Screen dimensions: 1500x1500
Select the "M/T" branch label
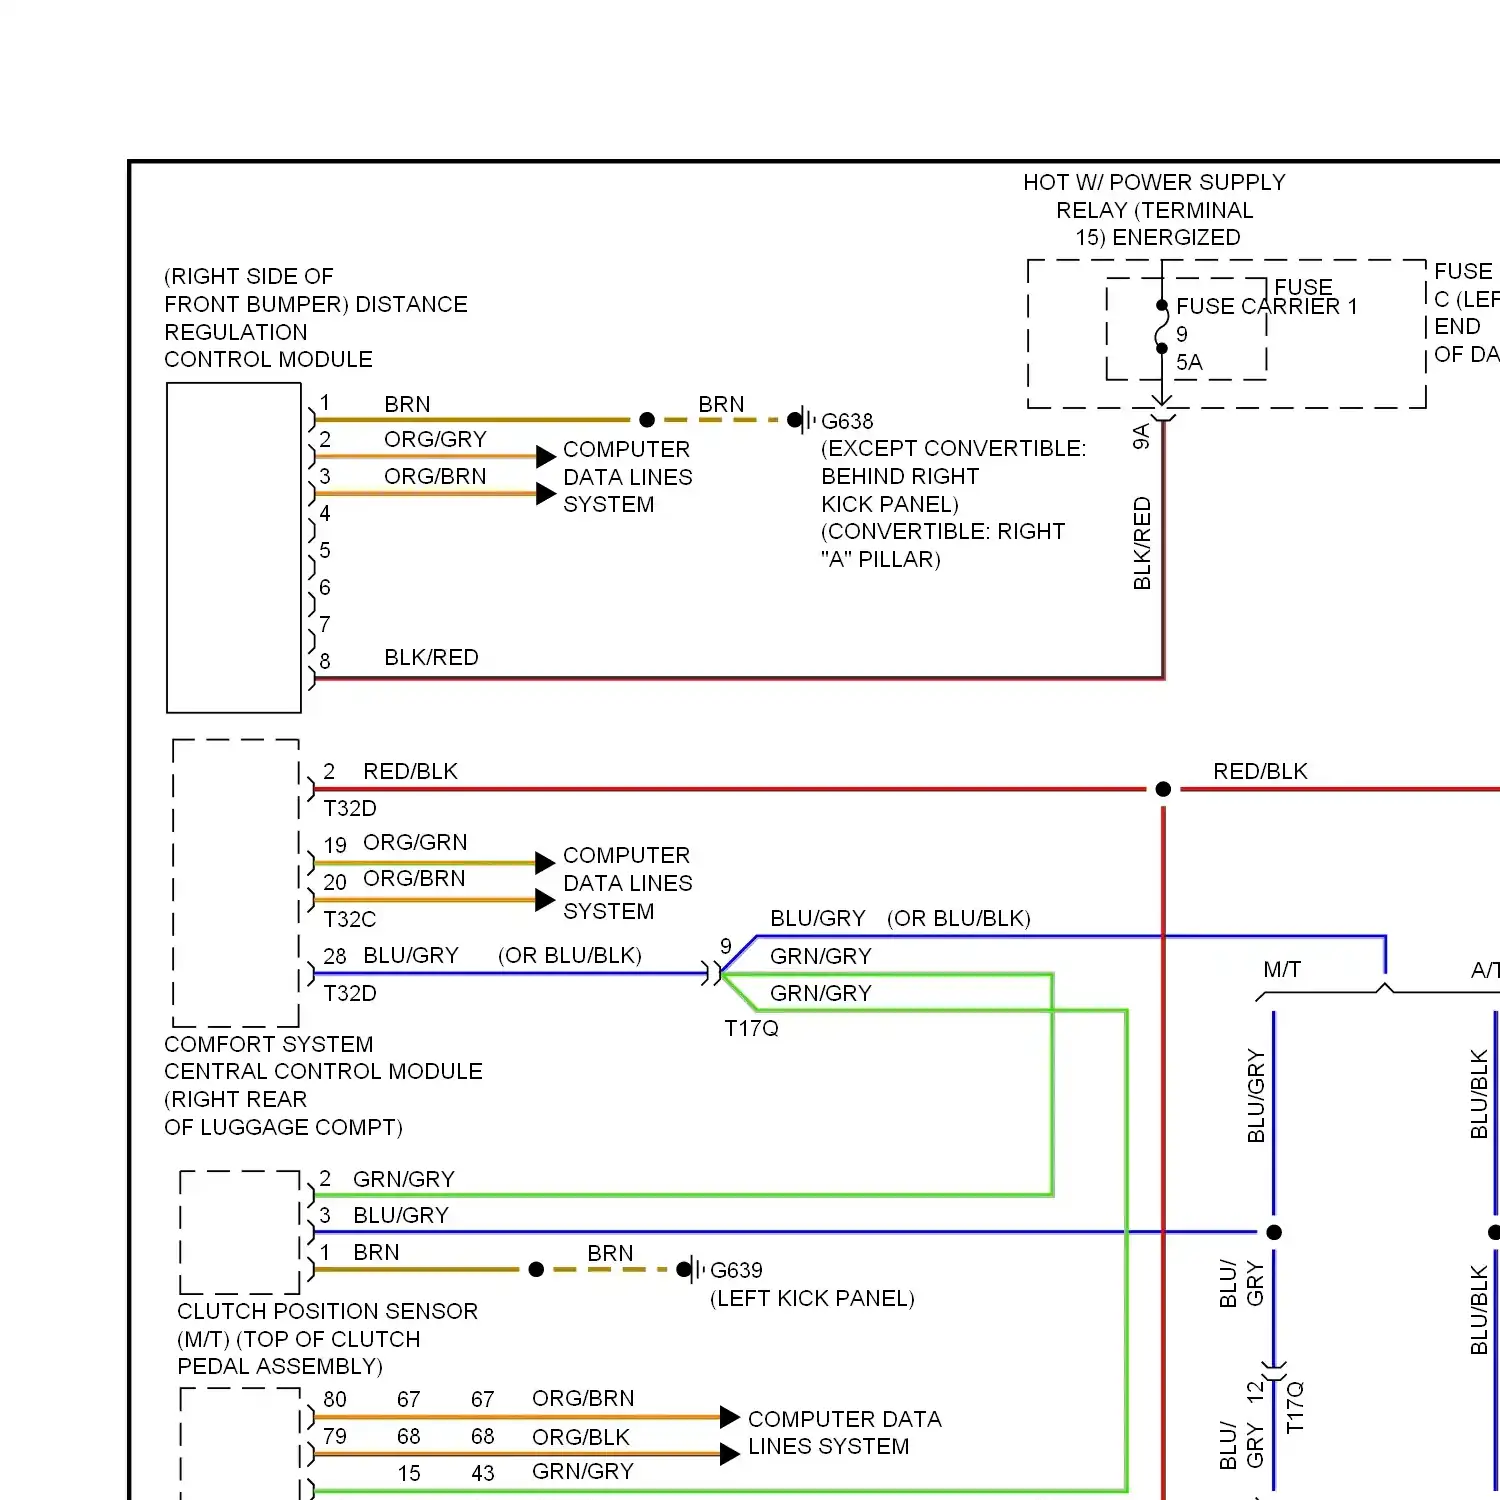coord(1282,969)
